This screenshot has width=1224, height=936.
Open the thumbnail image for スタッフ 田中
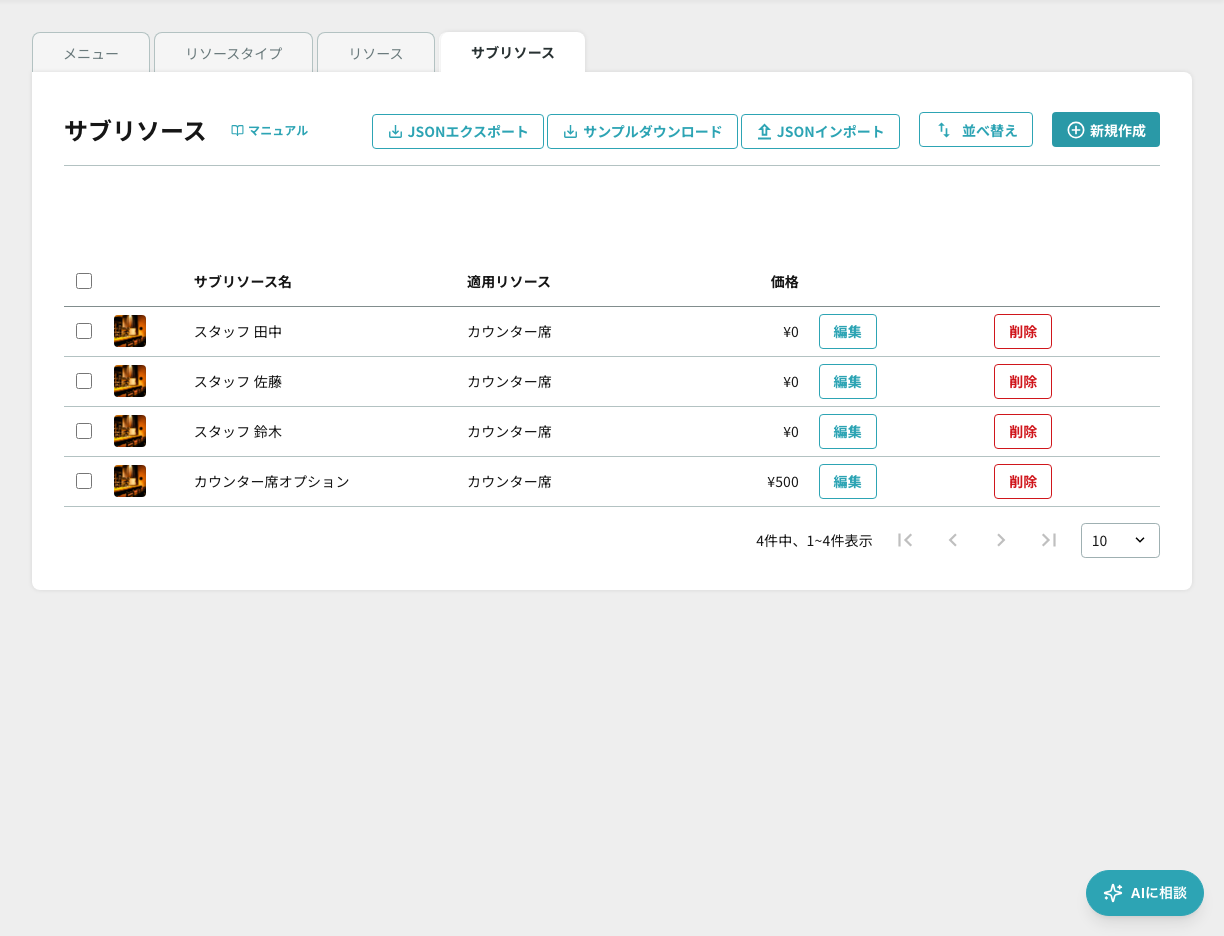point(130,331)
